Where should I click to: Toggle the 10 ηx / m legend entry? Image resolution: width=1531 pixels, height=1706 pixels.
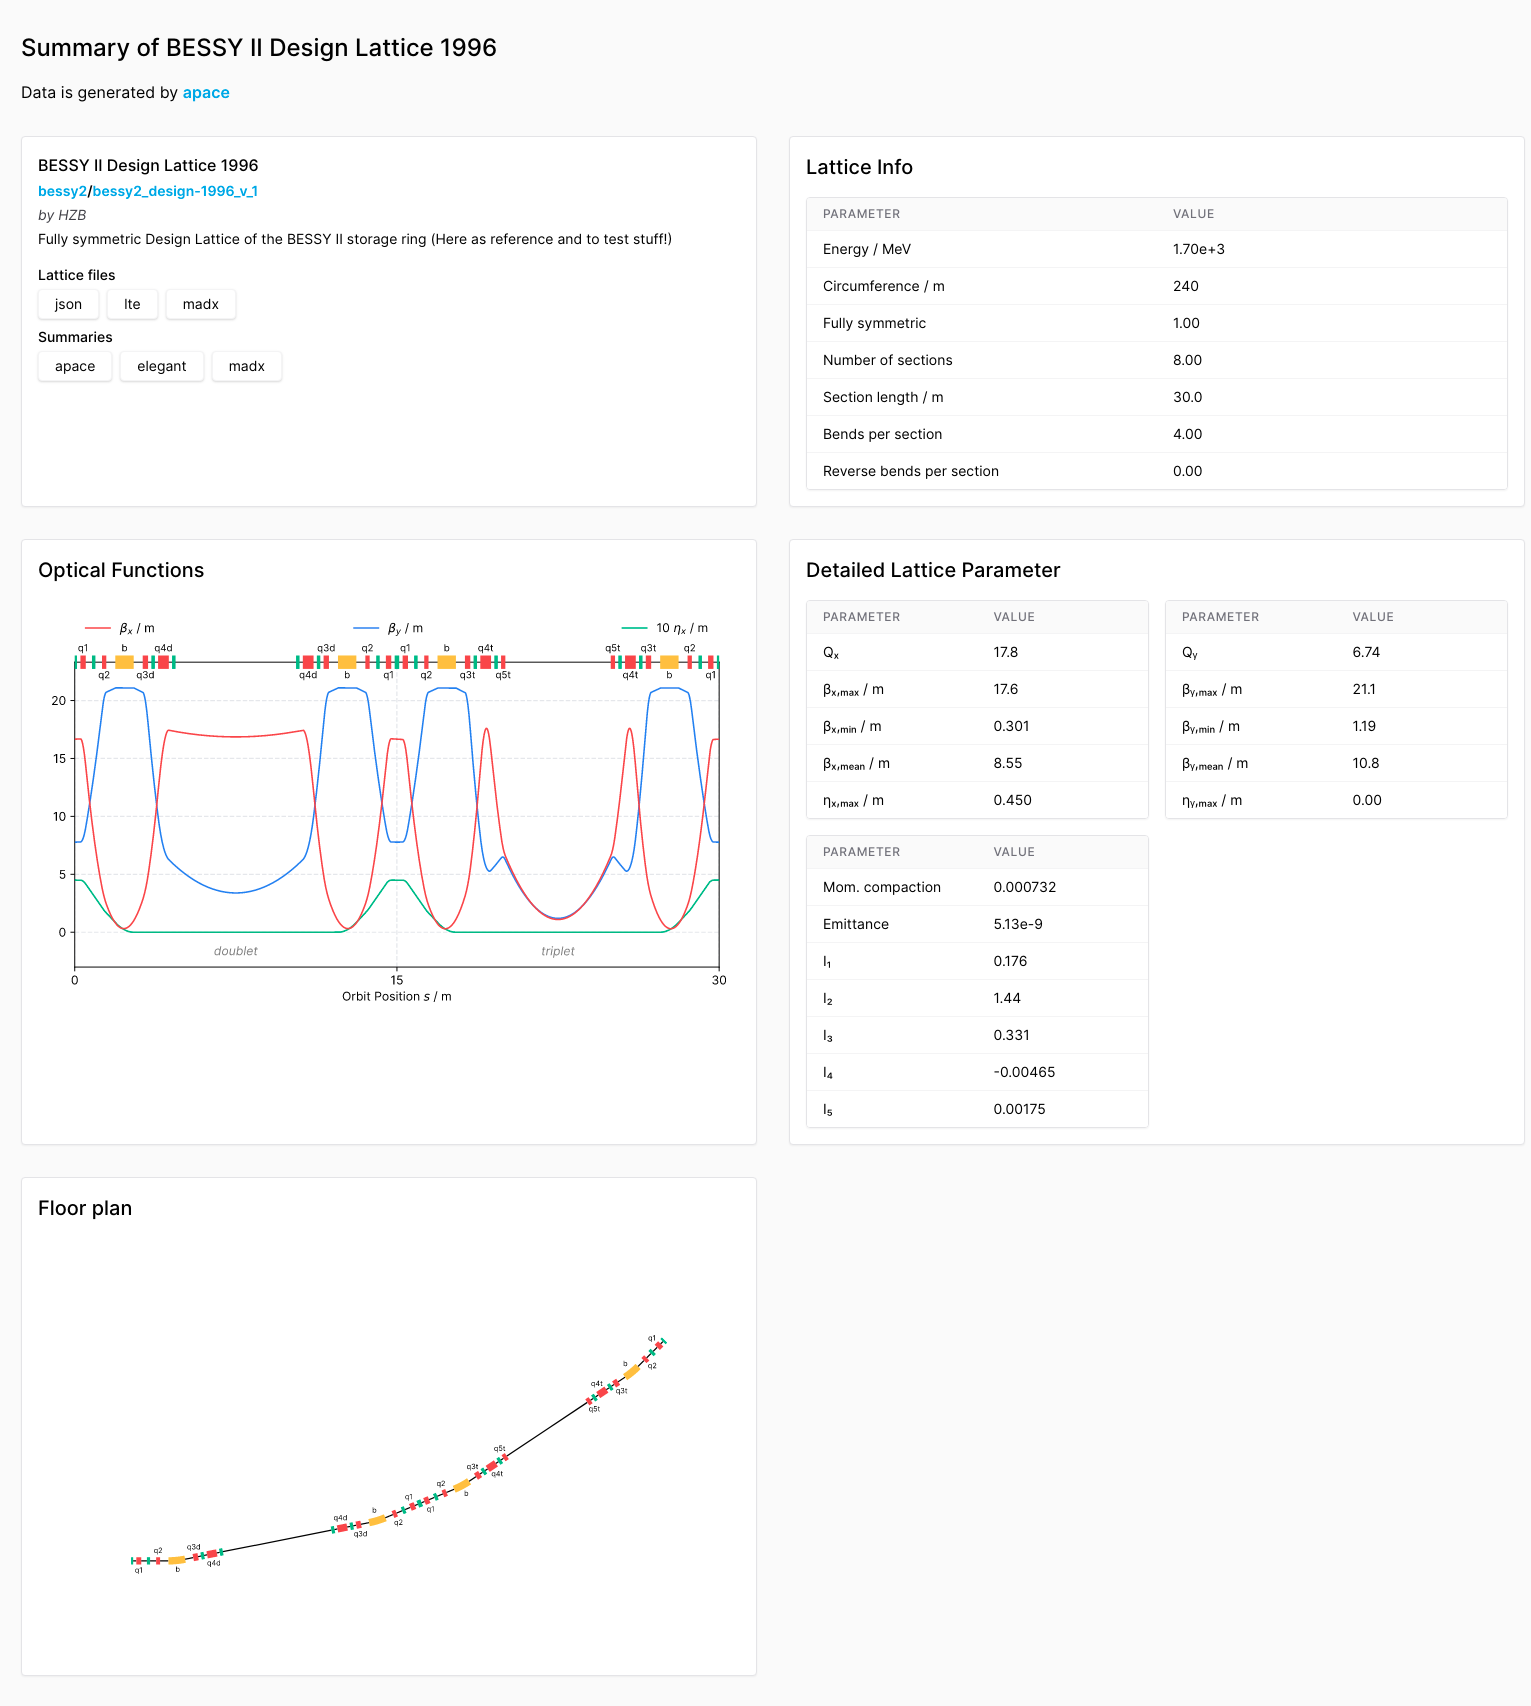click(x=665, y=628)
